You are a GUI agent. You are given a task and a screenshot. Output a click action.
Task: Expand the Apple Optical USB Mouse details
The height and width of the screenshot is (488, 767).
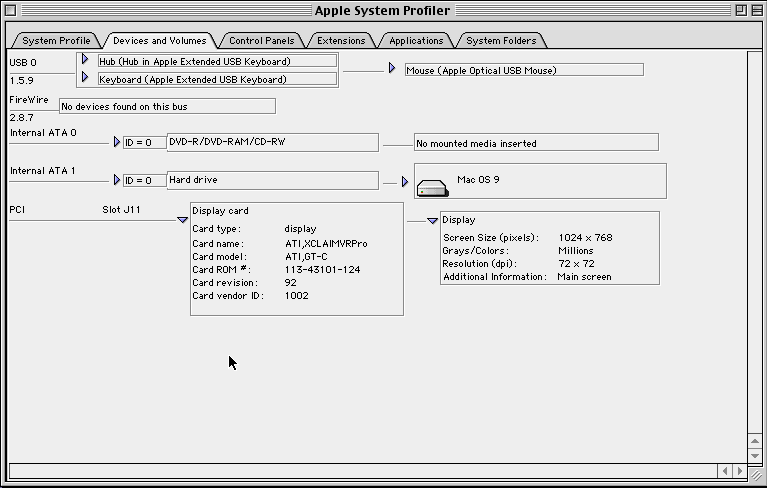[x=392, y=68]
